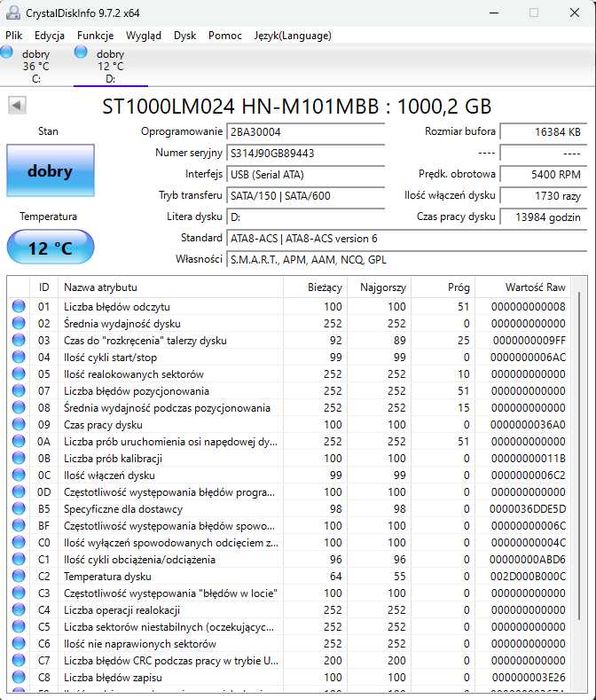The height and width of the screenshot is (700, 596).
Task: Click the CrystalDiskInfo title bar icon
Action: tap(13, 13)
